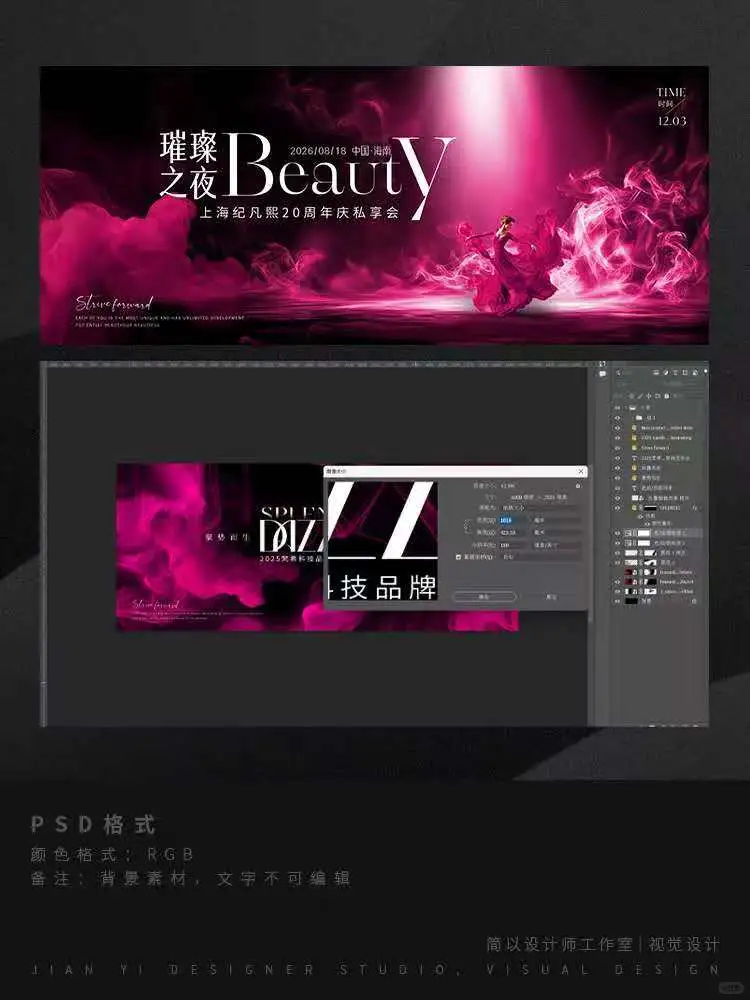Click the smart object icon of Strive forward layer
This screenshot has width=750, height=1000.
click(634, 448)
